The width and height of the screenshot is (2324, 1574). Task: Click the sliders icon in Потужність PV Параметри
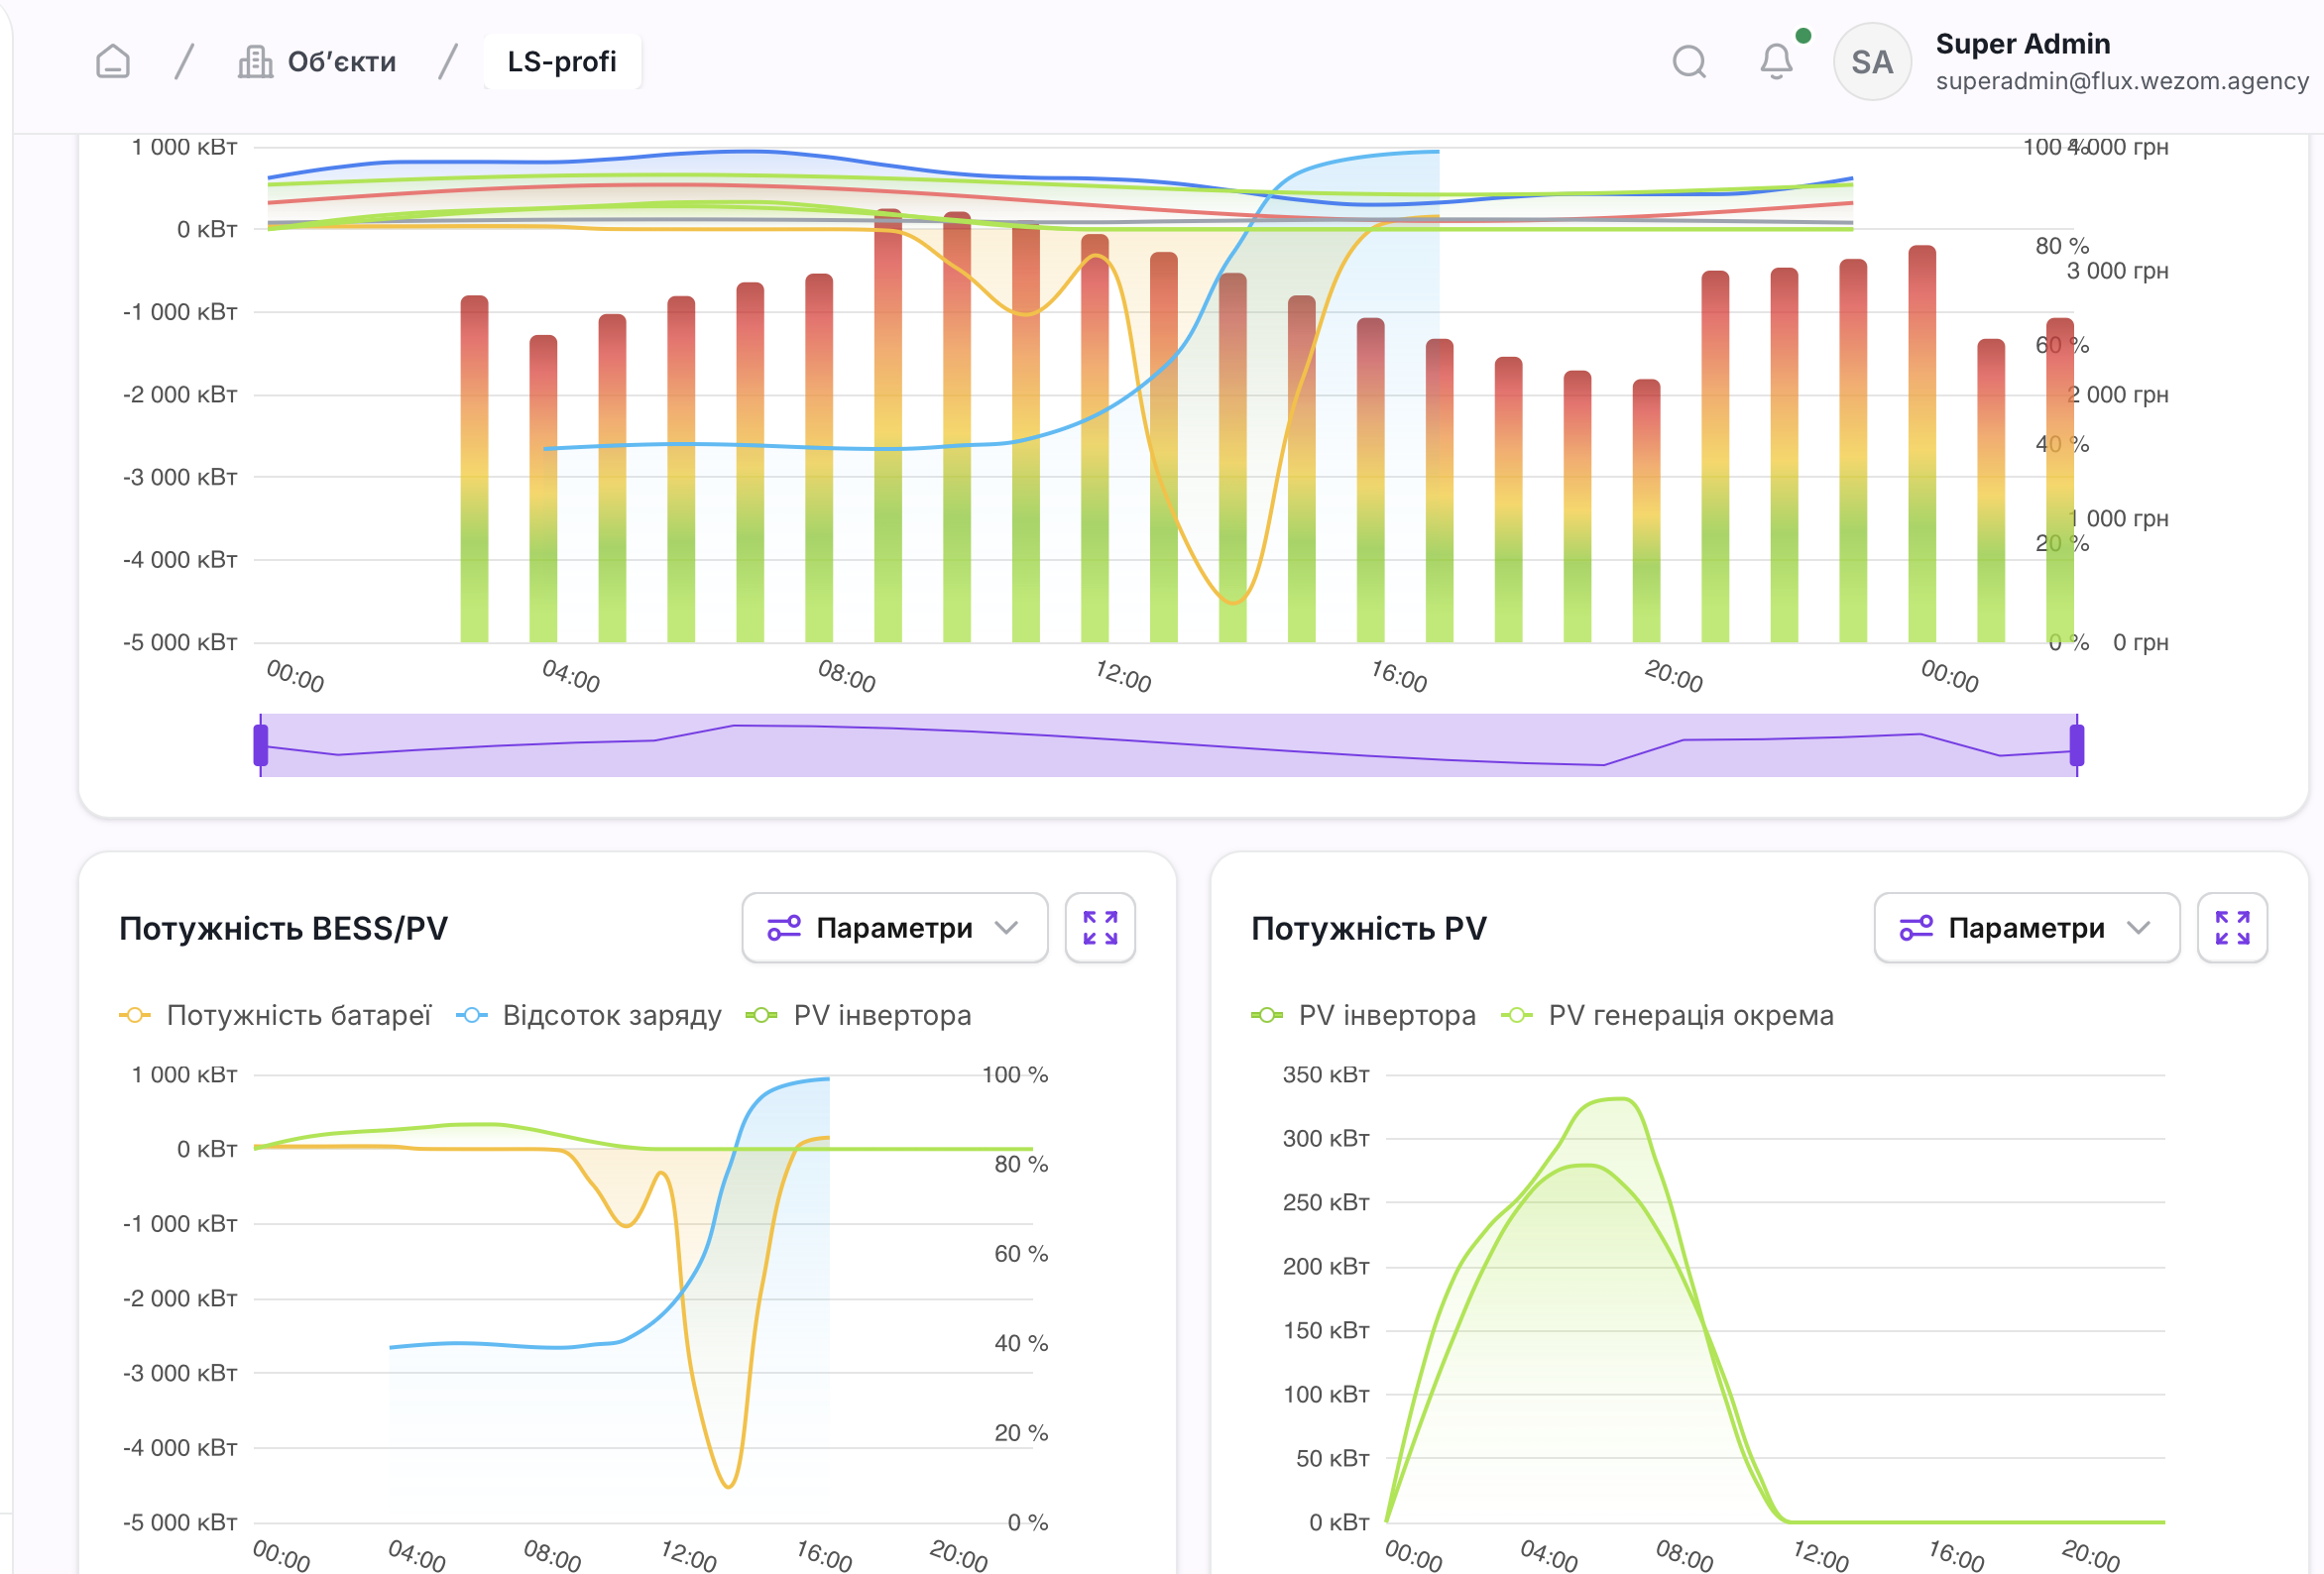(x=1916, y=928)
